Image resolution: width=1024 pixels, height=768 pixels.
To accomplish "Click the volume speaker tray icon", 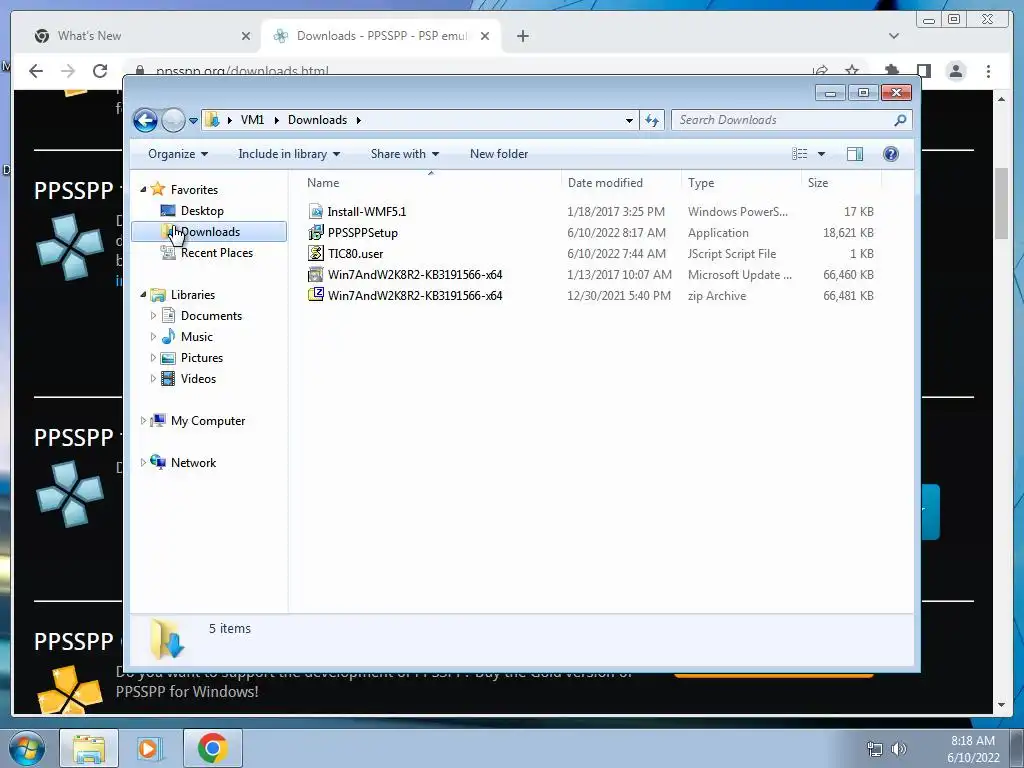I will 899,749.
